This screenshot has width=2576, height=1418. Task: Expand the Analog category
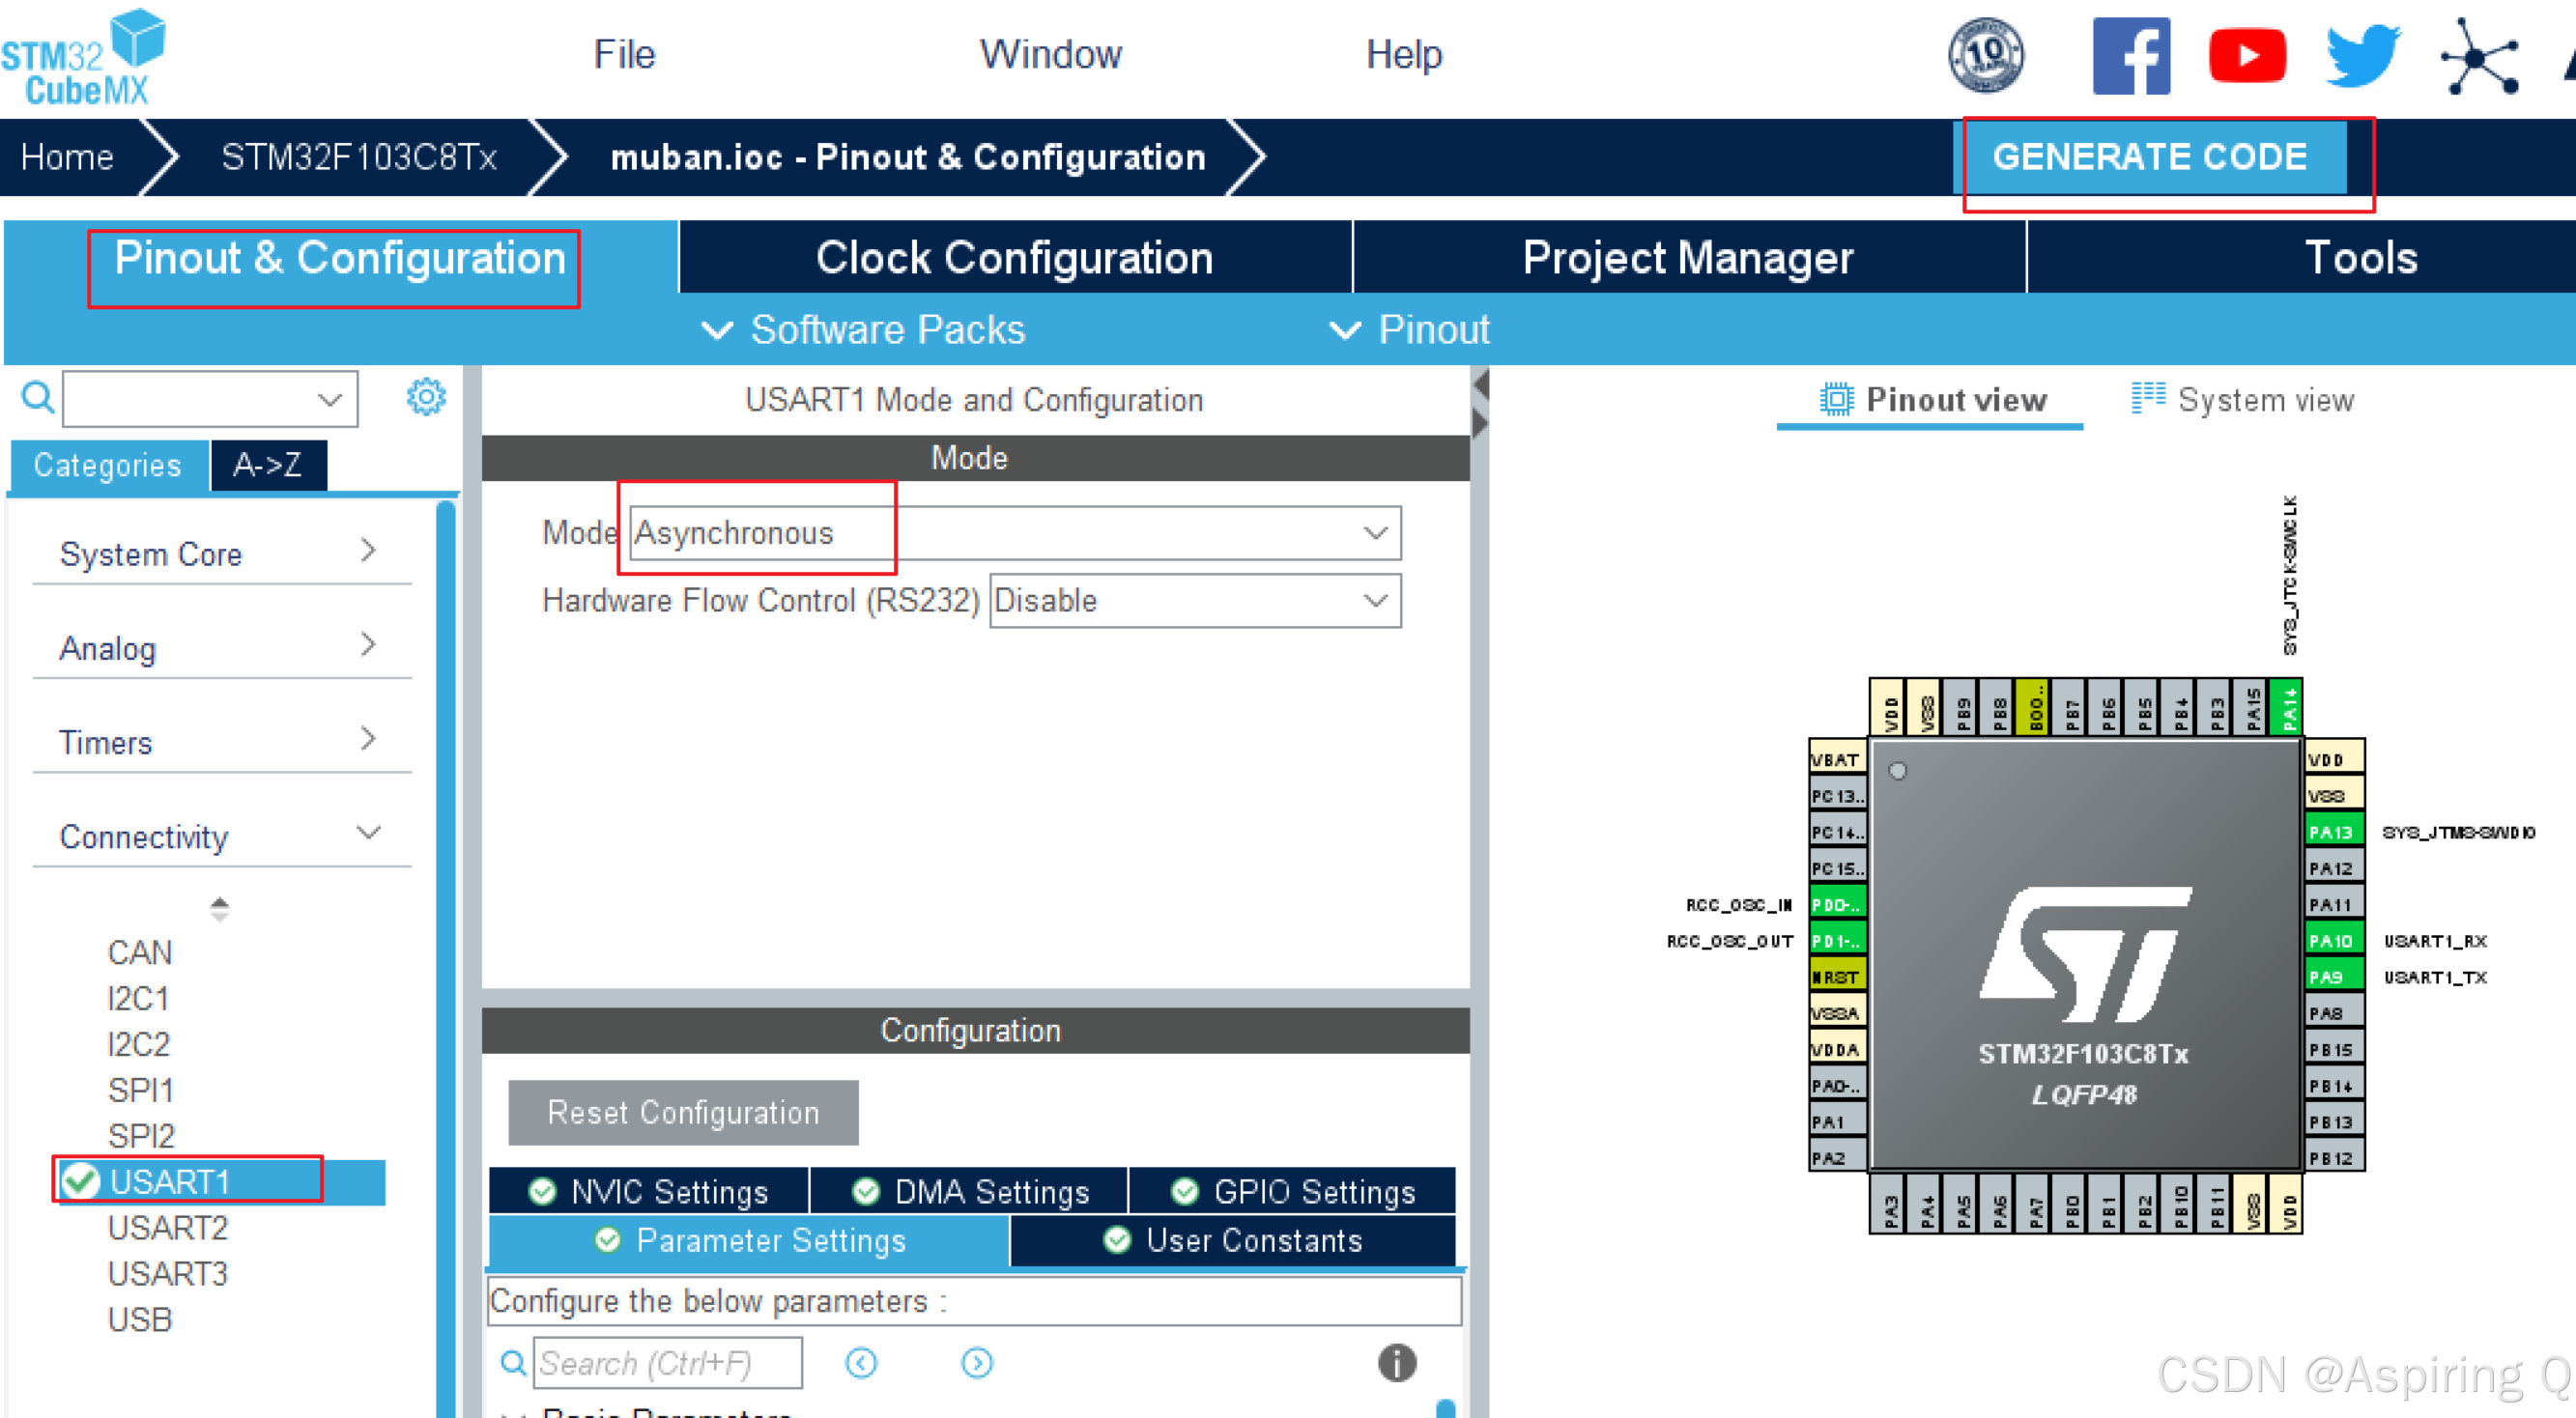pyautogui.click(x=222, y=647)
